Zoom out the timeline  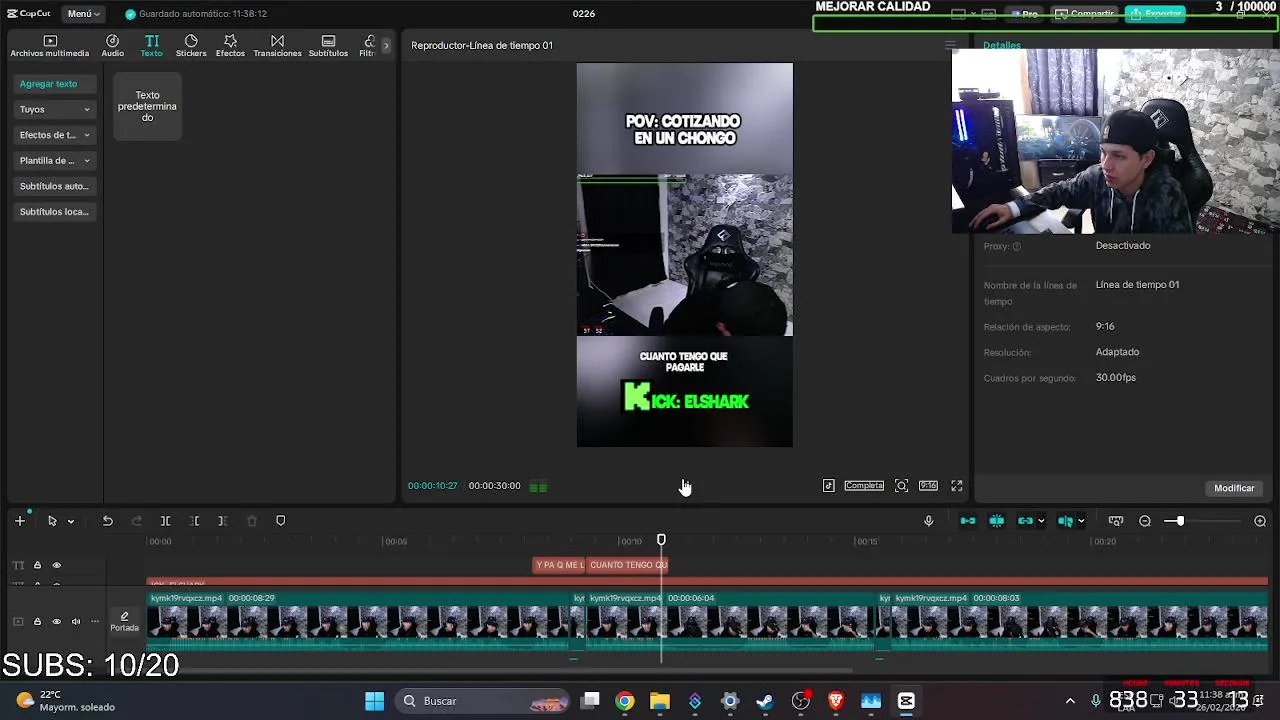click(x=1145, y=521)
